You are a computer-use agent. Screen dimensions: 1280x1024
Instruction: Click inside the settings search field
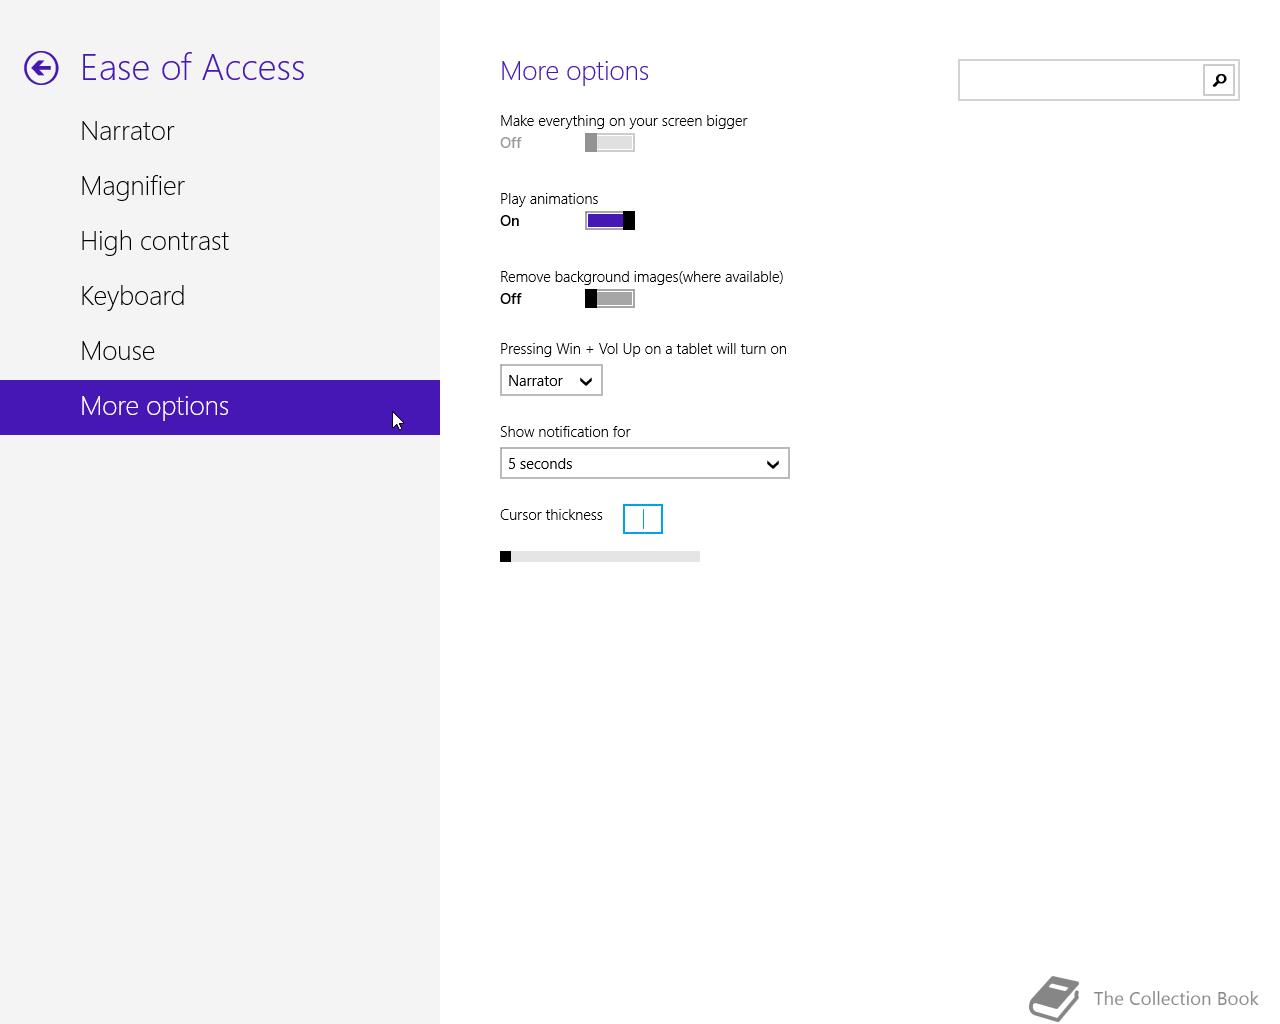pyautogui.click(x=1080, y=80)
